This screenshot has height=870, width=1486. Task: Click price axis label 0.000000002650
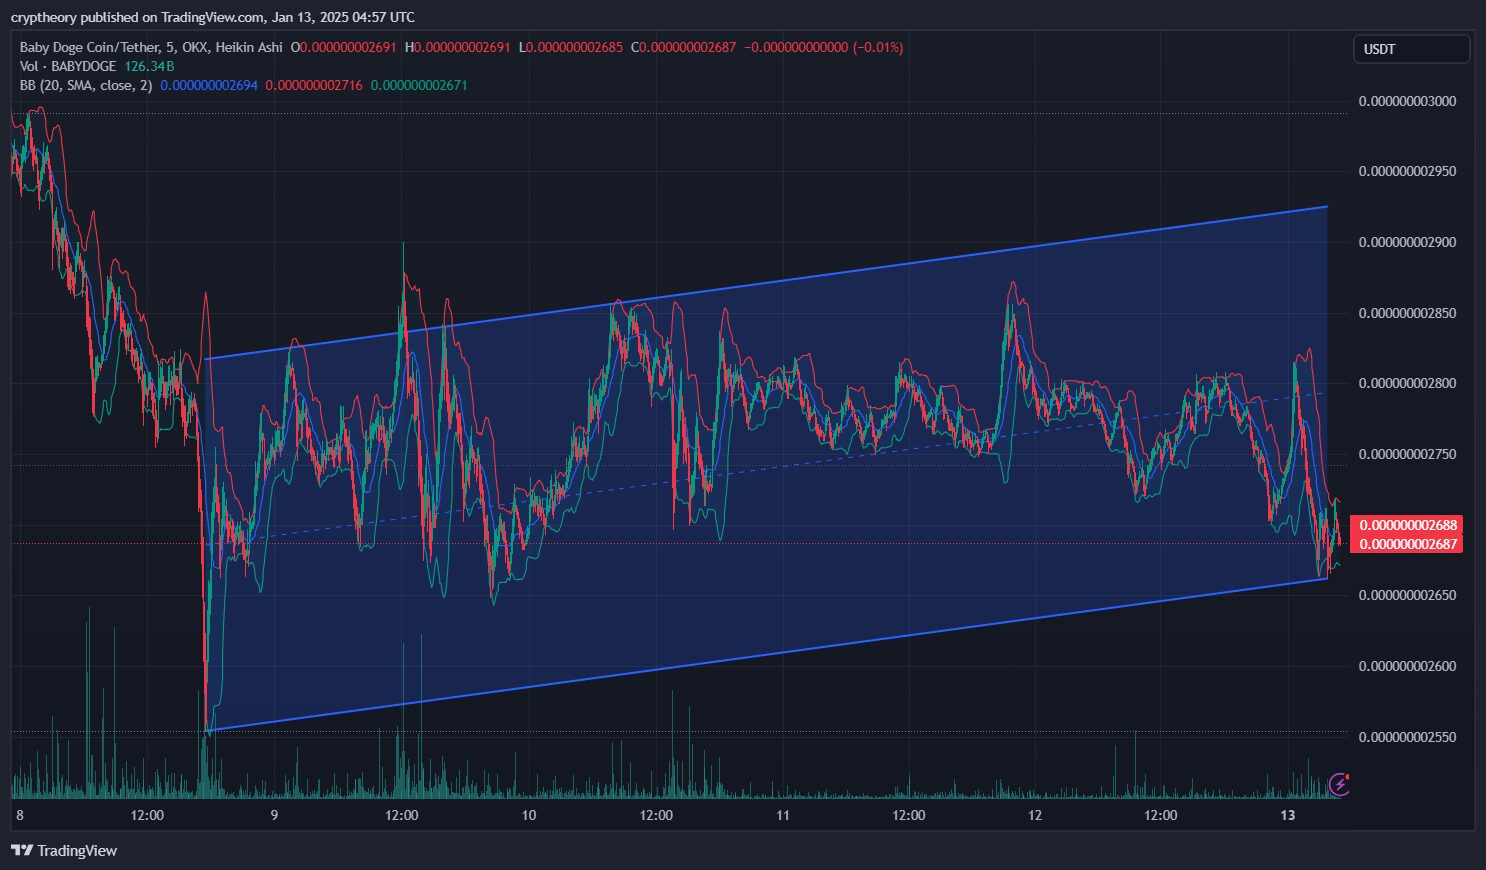coord(1407,595)
